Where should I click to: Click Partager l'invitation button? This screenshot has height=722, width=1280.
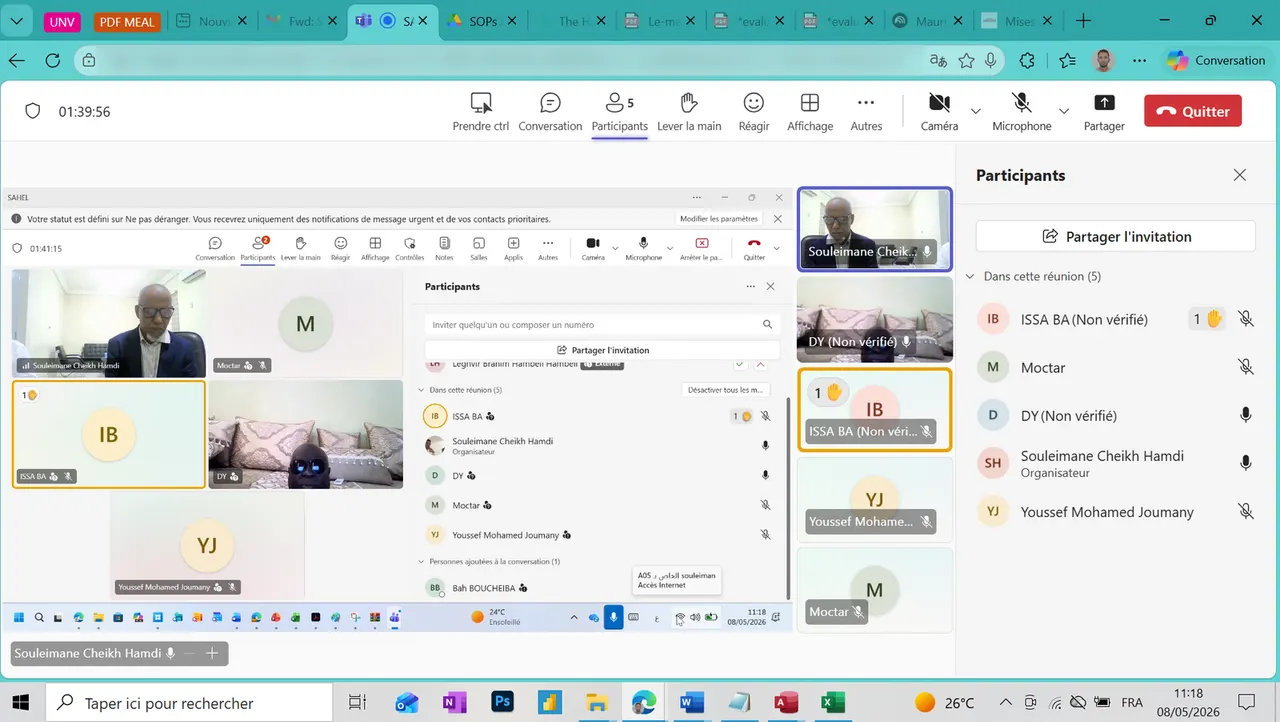(x=1115, y=236)
